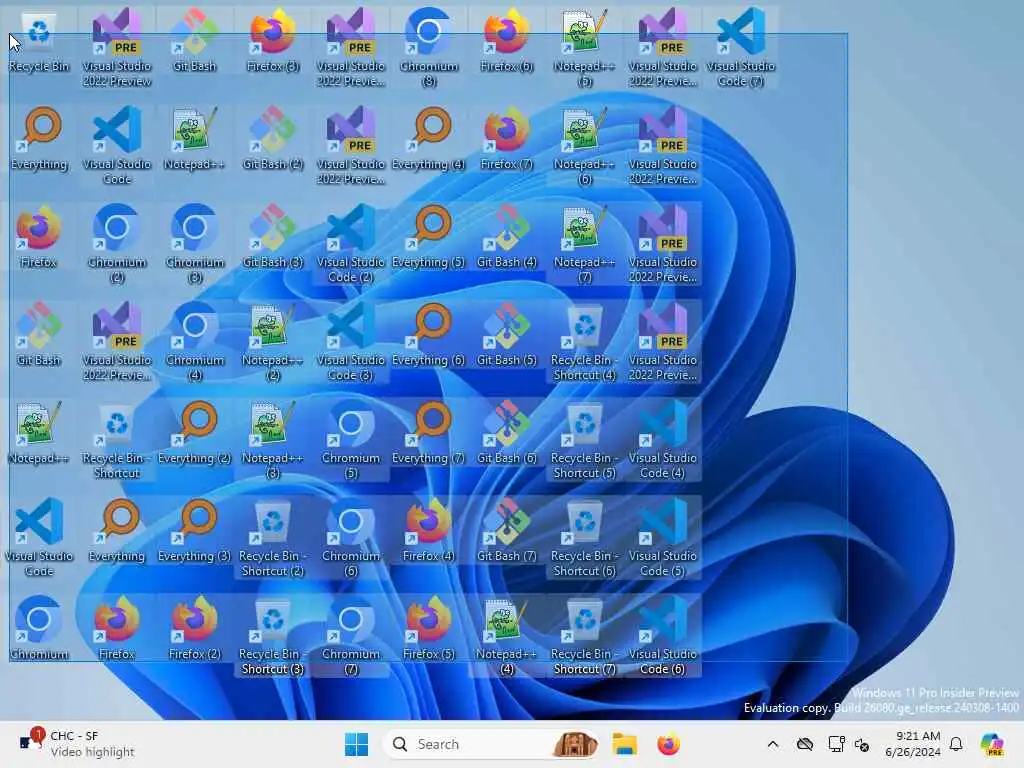
Task: Click the Chromium (5) shortcut
Action: [x=351, y=440]
